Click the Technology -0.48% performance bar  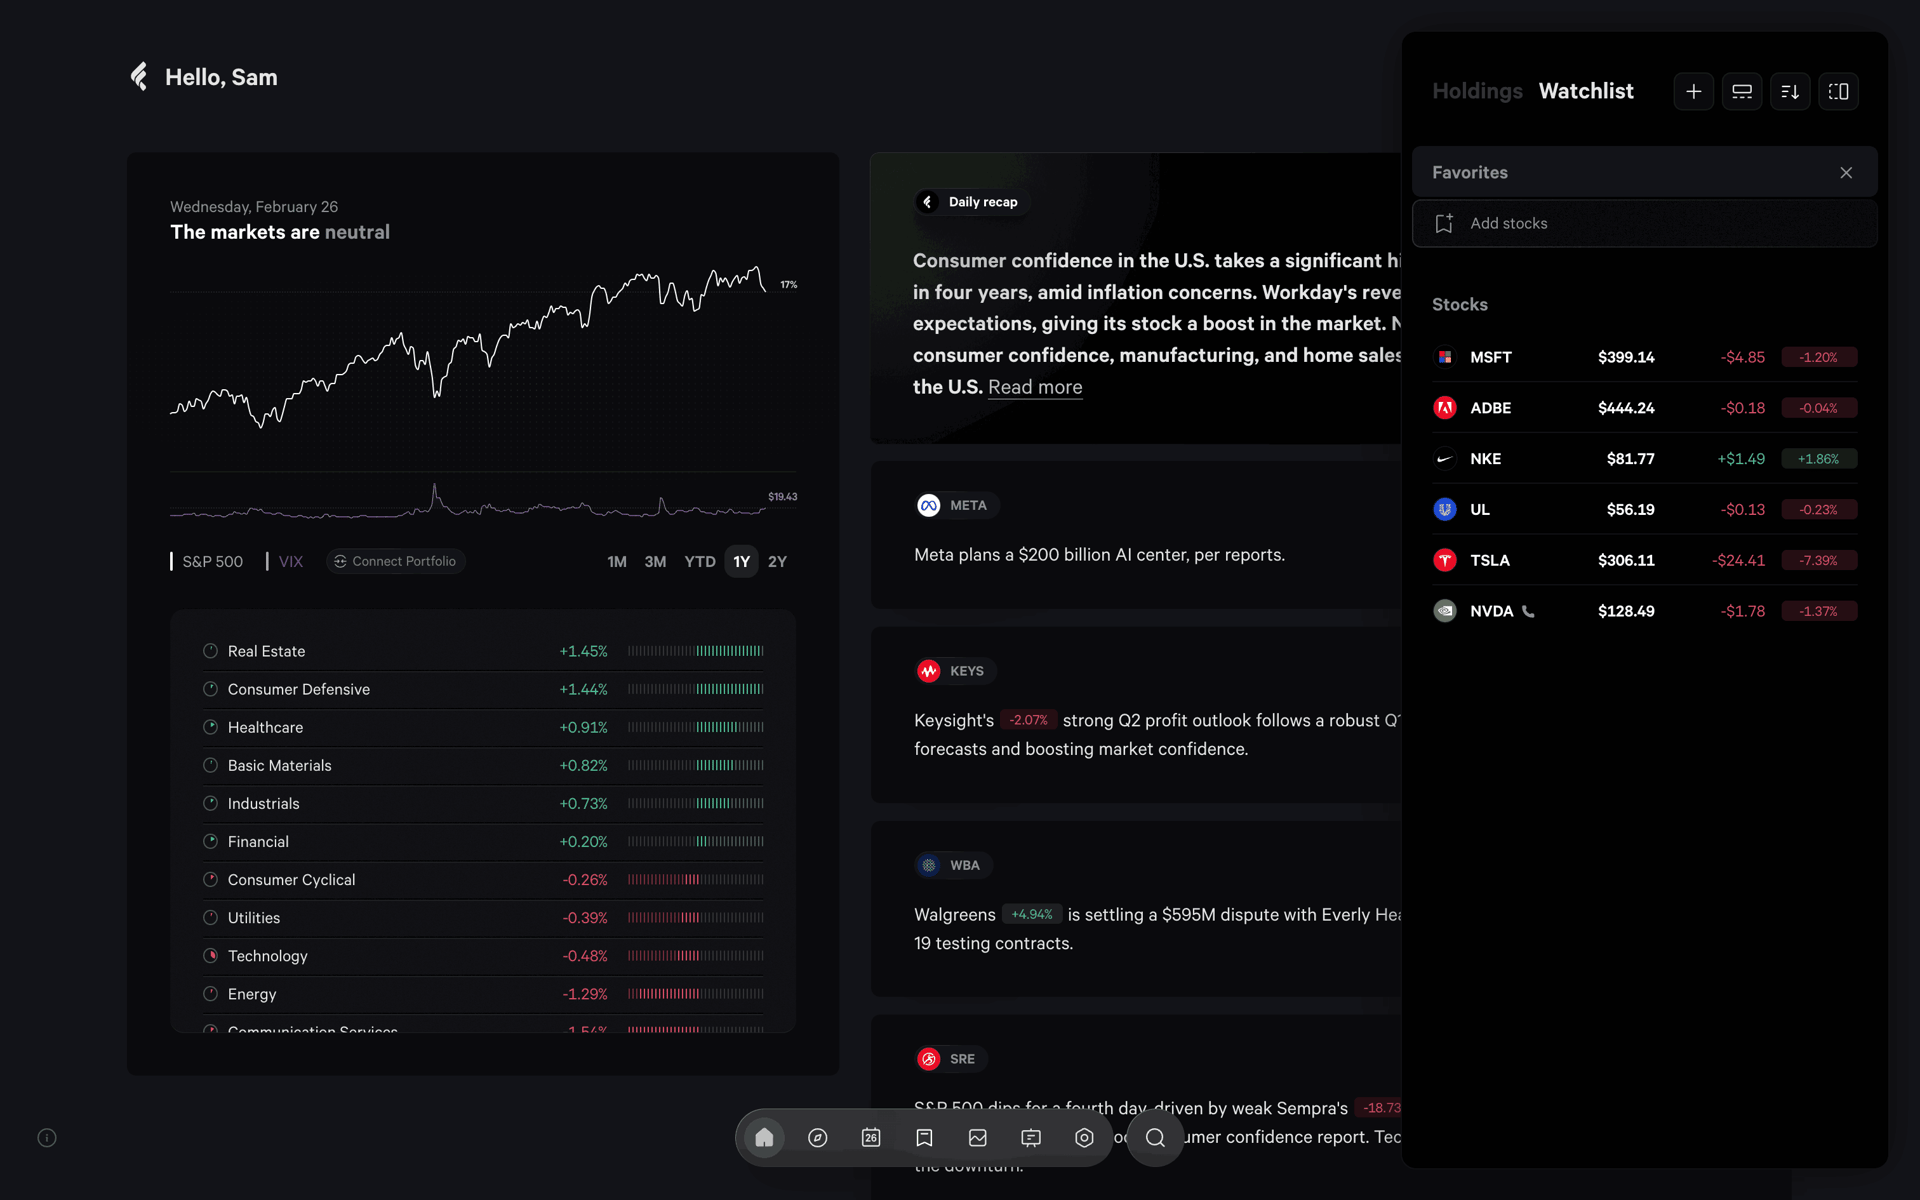(696, 956)
